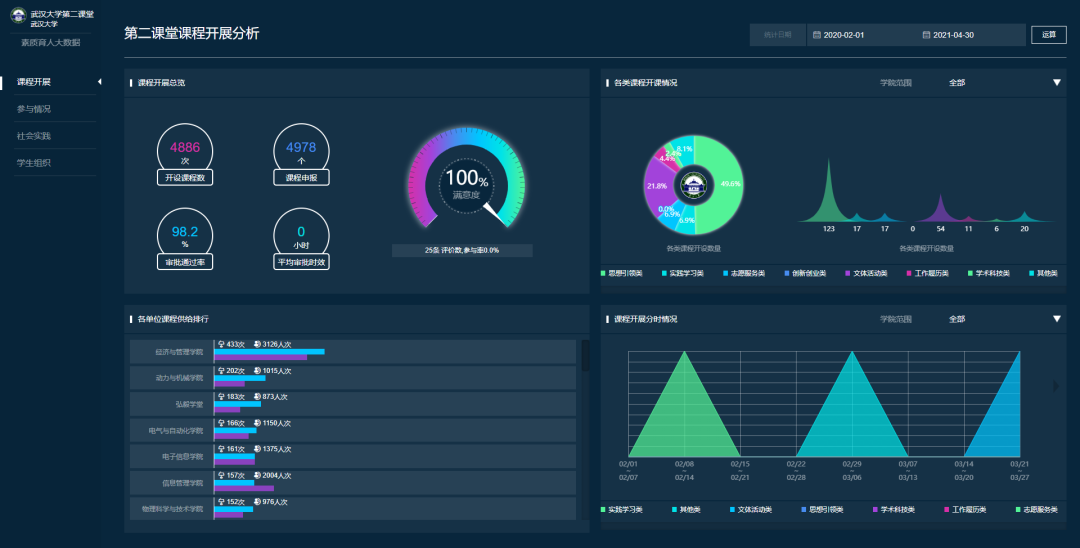Screen dimensions: 1080x548
Task: Click the scrollbar in the 各单位课程供给排行 list
Action: click(585, 355)
